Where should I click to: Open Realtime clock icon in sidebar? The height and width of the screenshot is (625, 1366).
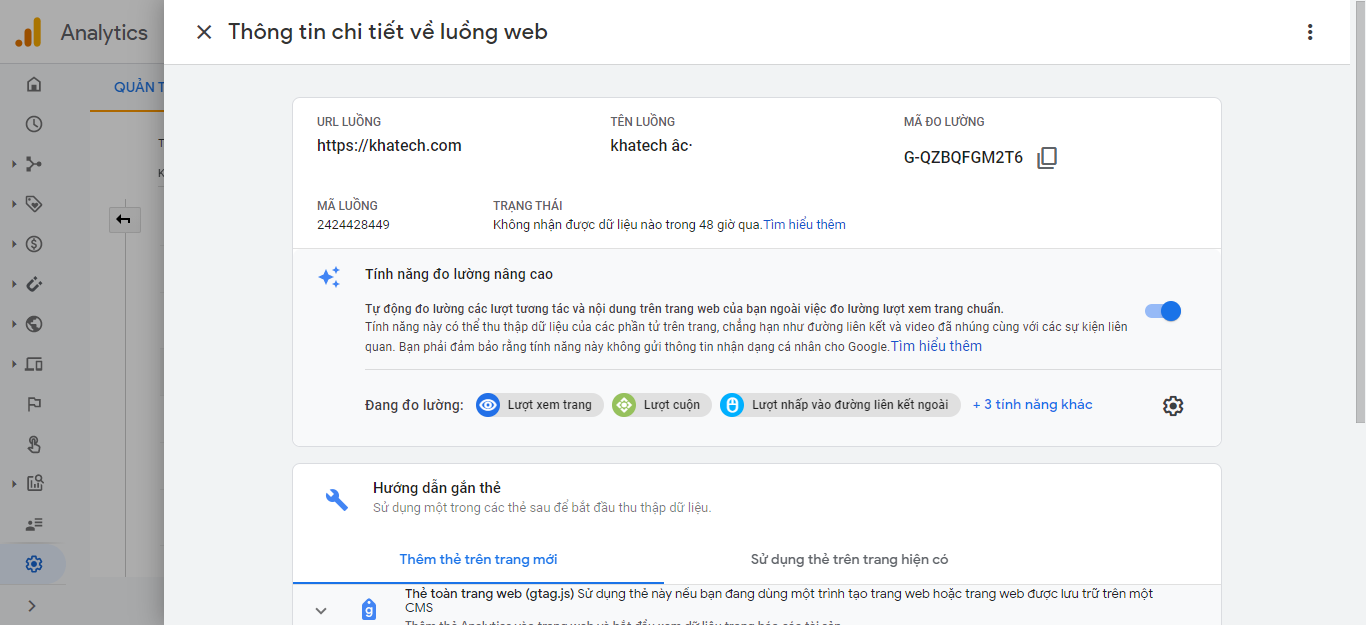click(x=34, y=124)
